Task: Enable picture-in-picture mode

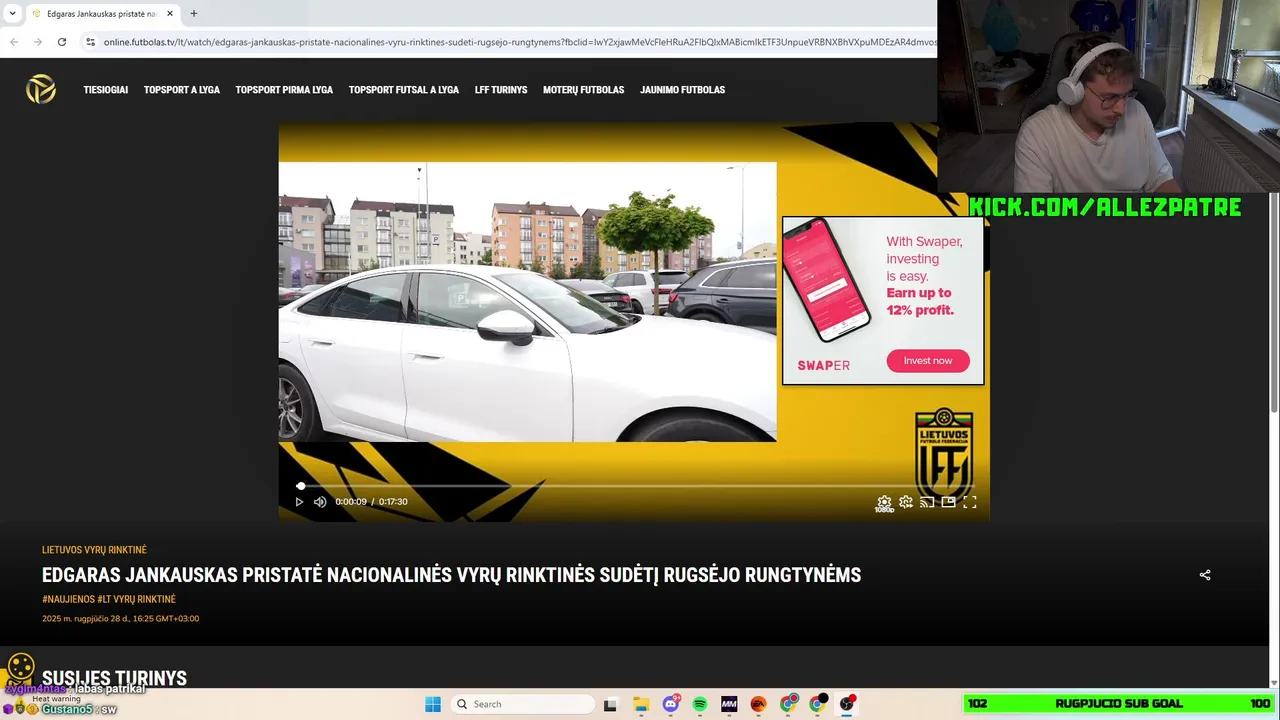Action: 948,502
